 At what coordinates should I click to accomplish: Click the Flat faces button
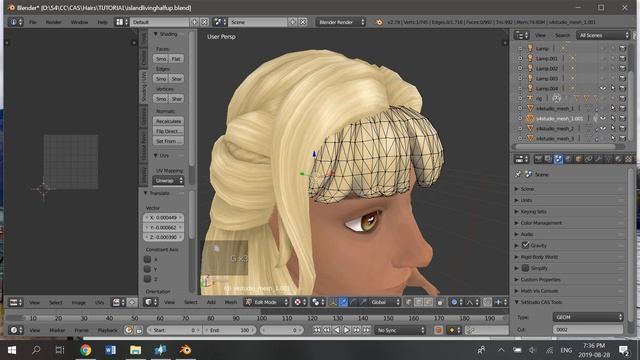[176, 59]
